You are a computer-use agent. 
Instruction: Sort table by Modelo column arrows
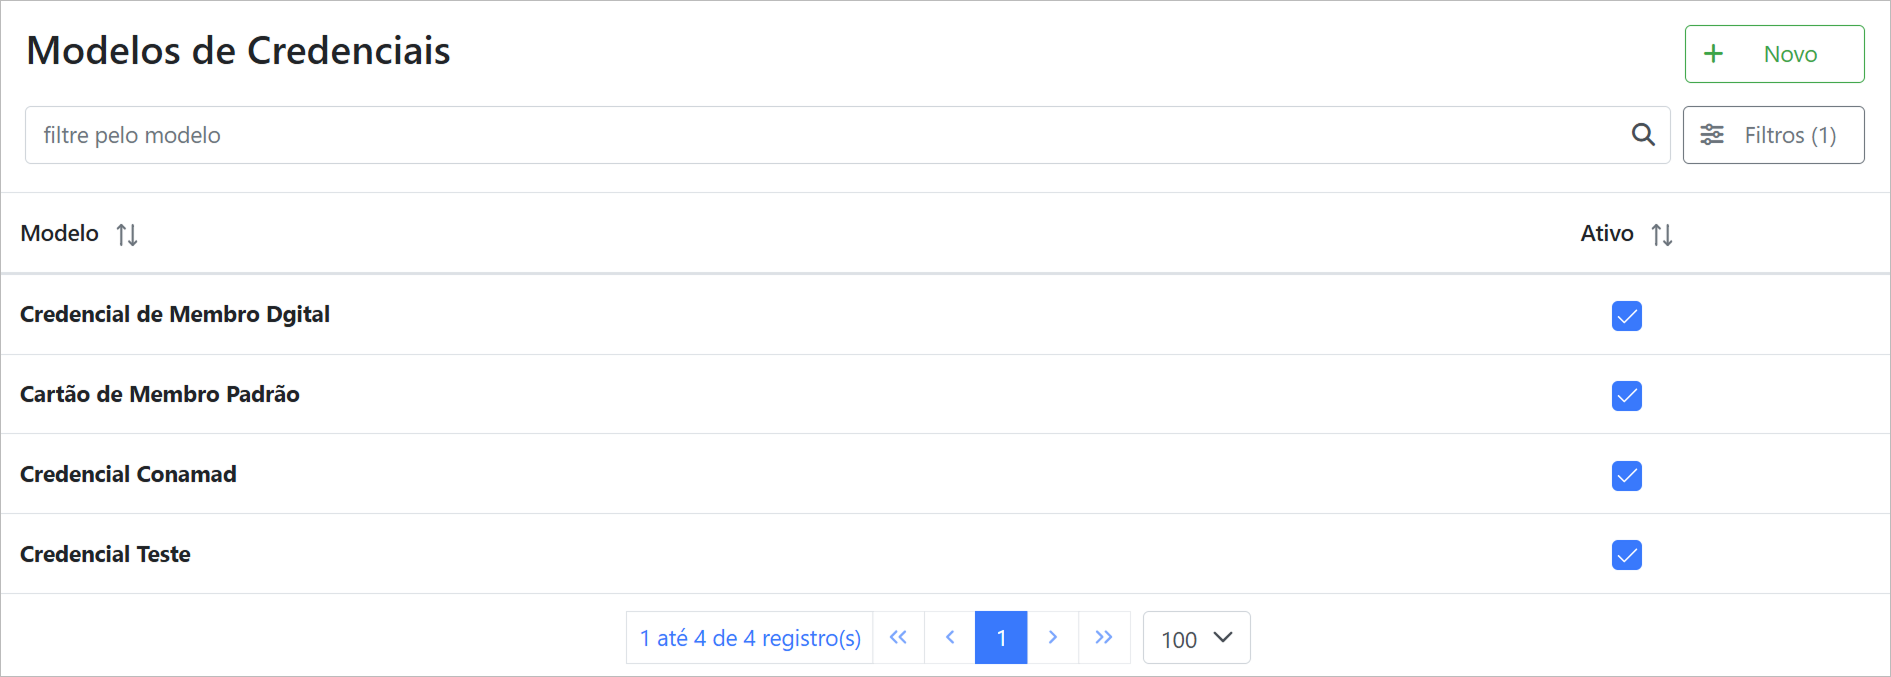click(x=127, y=235)
